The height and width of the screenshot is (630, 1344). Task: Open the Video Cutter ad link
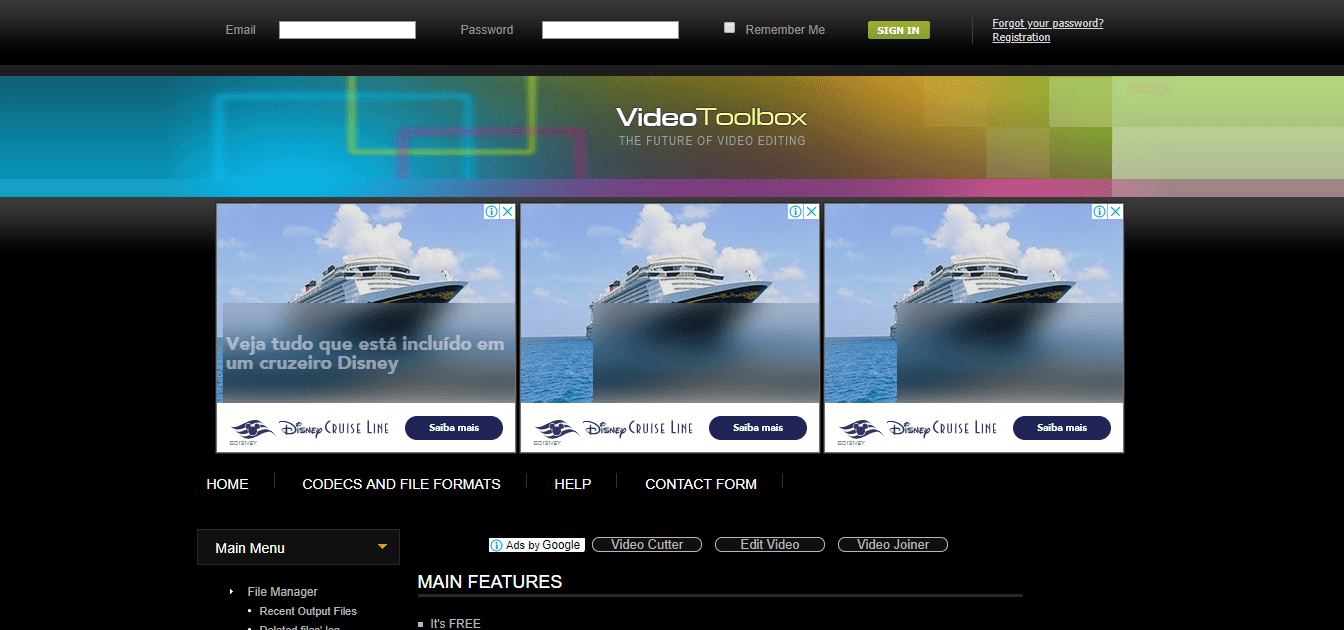click(647, 545)
